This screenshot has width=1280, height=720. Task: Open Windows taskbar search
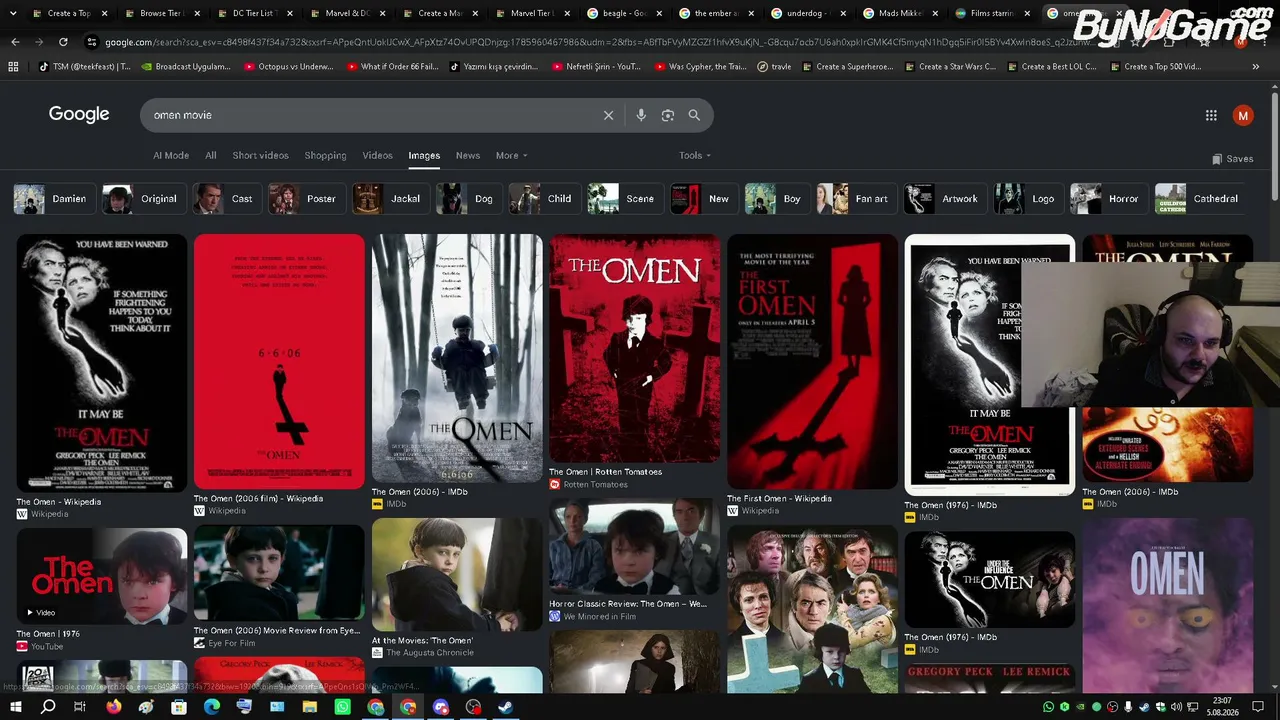pyautogui.click(x=48, y=707)
